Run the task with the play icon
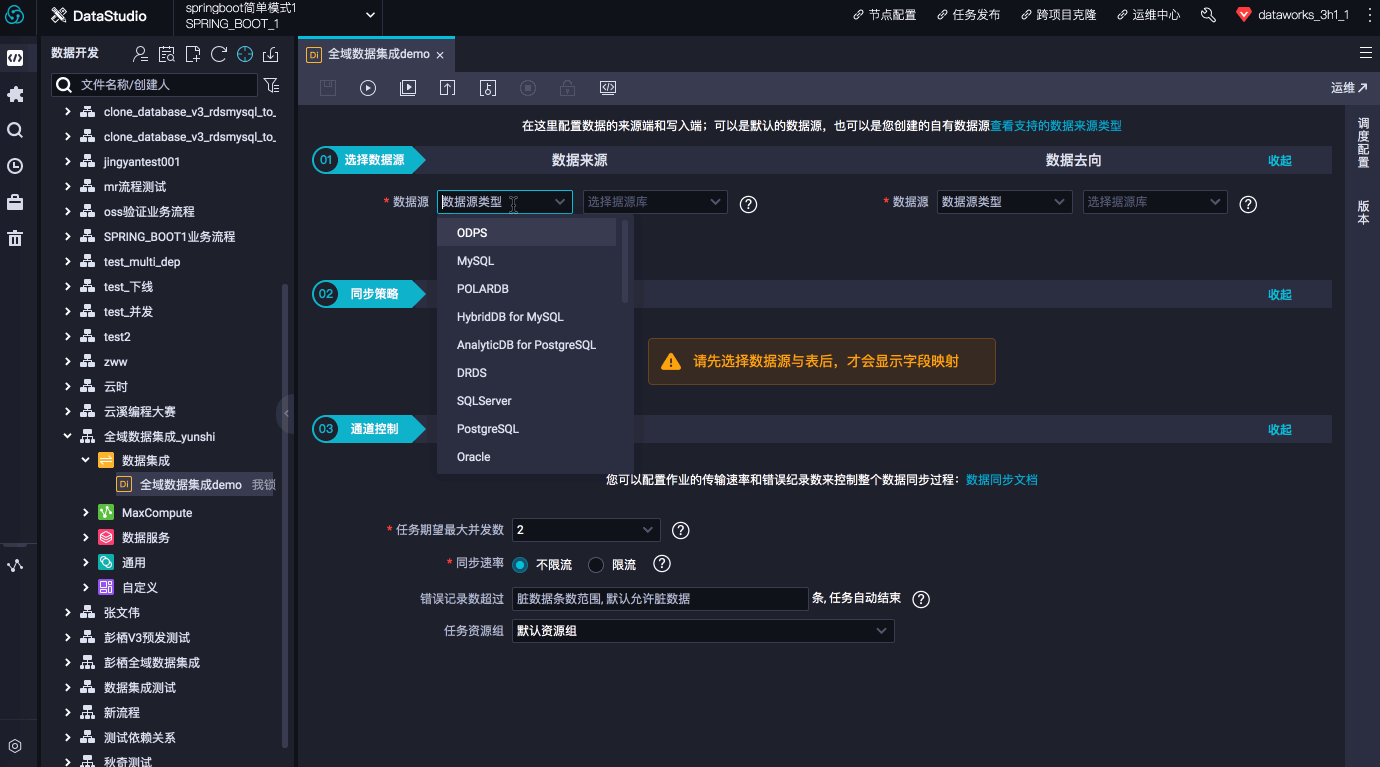This screenshot has width=1380, height=767. tap(368, 88)
